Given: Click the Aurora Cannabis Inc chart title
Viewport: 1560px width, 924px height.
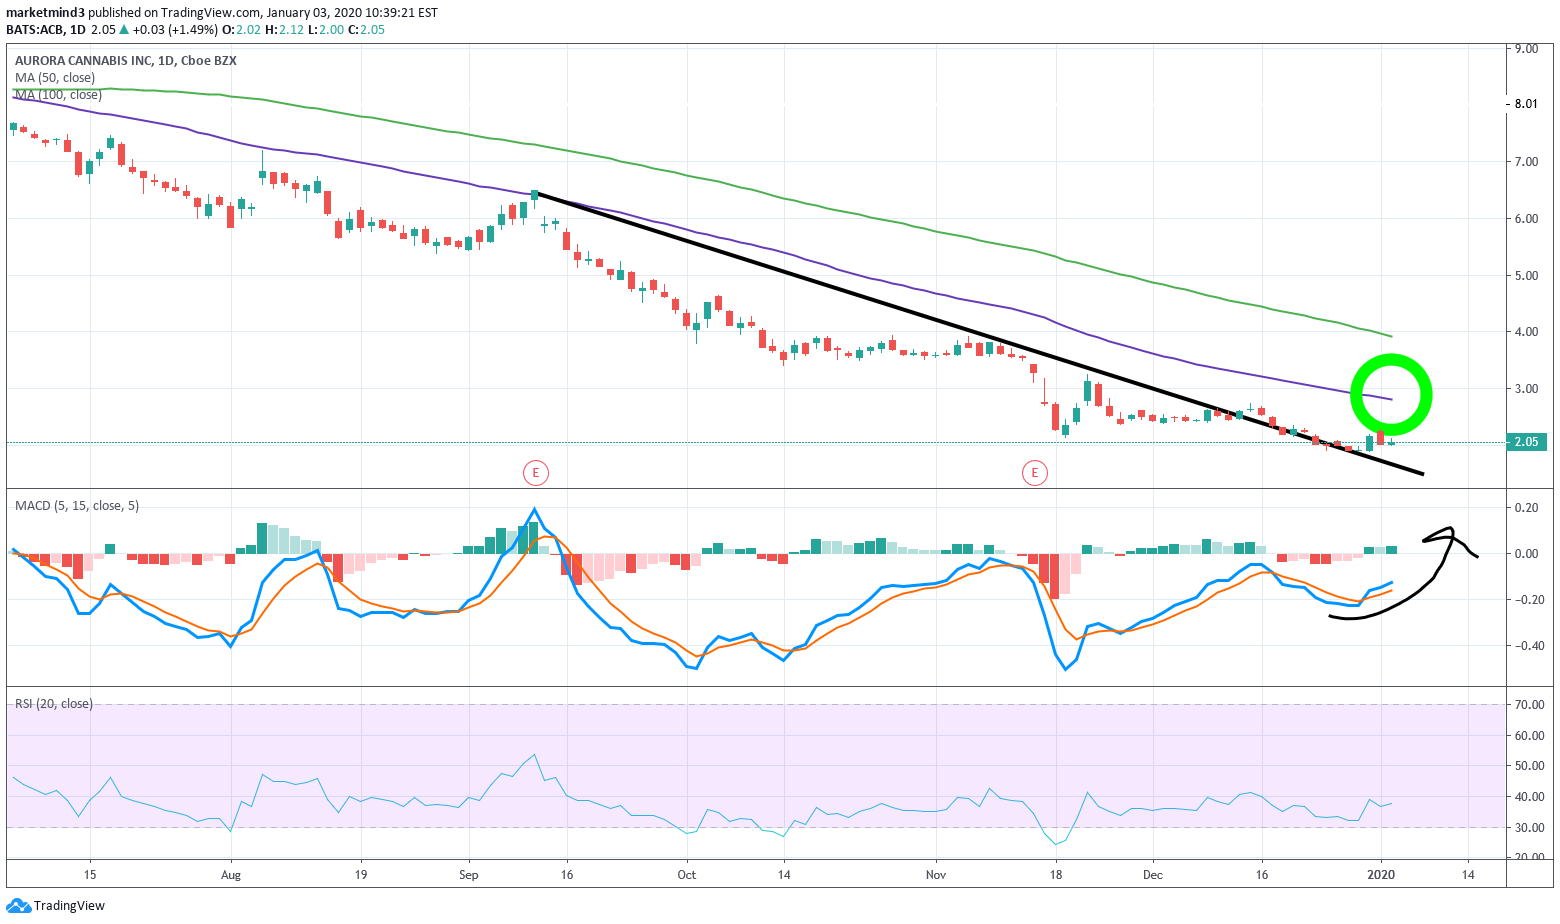Looking at the screenshot, I should pyautogui.click(x=125, y=61).
